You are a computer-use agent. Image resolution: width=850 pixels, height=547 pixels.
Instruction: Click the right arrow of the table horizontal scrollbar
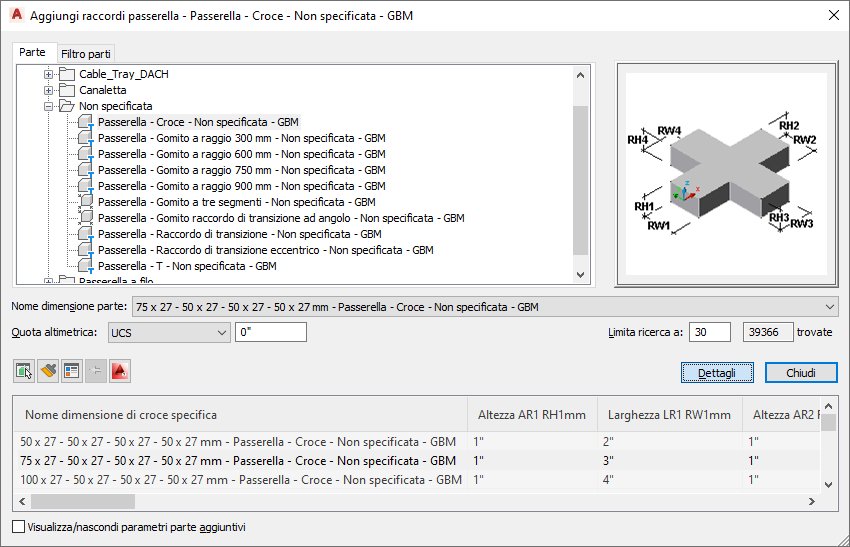click(812, 501)
